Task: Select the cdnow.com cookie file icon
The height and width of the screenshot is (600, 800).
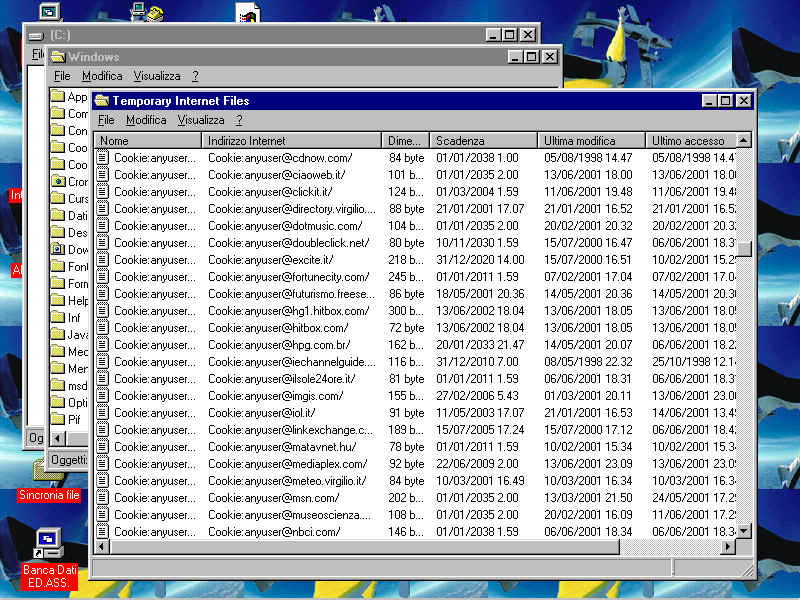Action: (x=103, y=158)
